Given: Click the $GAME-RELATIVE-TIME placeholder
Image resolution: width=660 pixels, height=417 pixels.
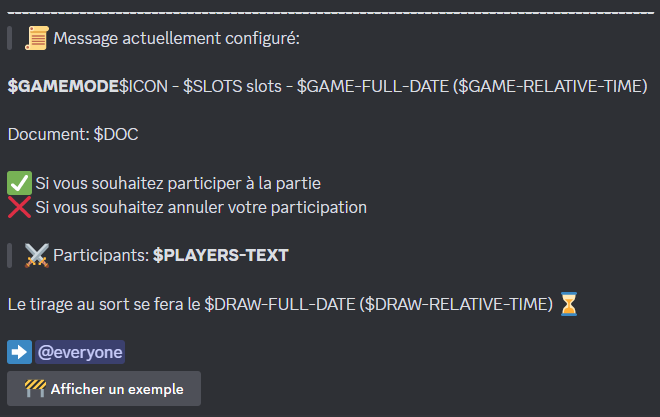Looking at the screenshot, I should pyautogui.click(x=550, y=86).
